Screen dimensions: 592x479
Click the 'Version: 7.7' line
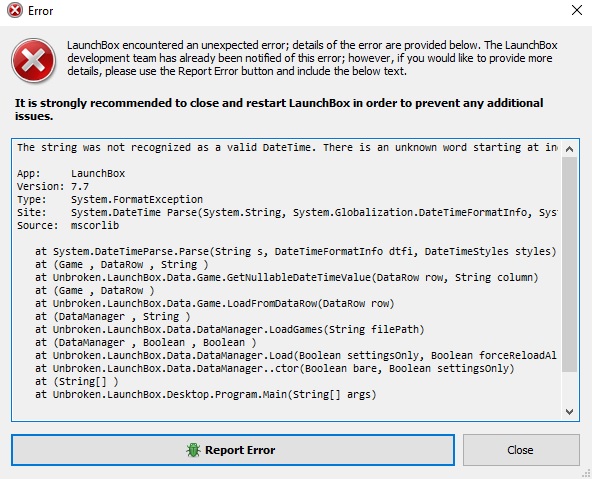(53, 186)
